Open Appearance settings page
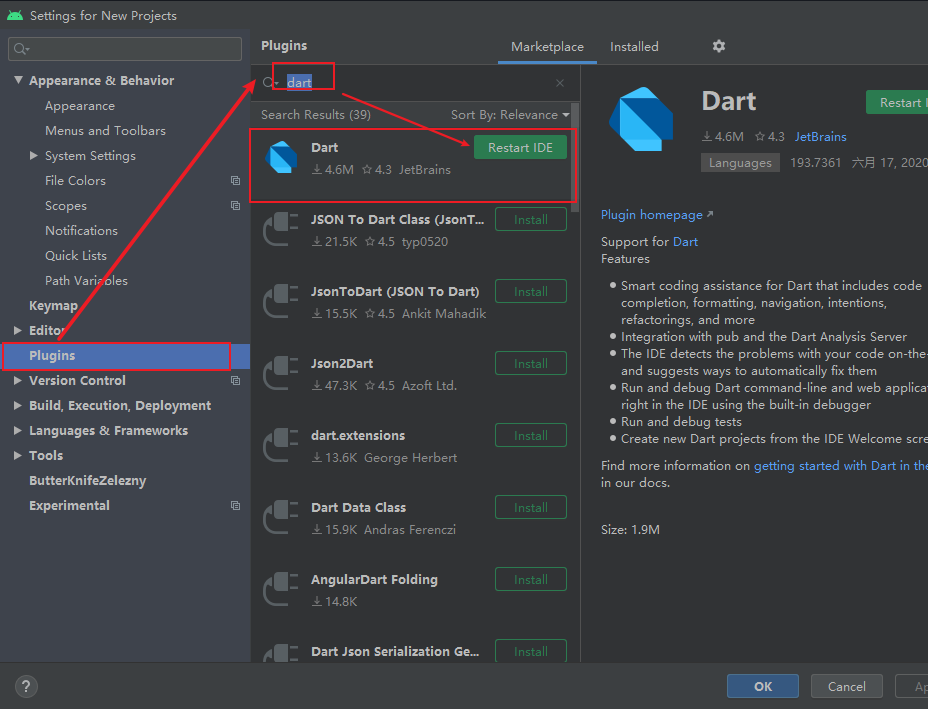The image size is (928, 709). click(x=80, y=106)
